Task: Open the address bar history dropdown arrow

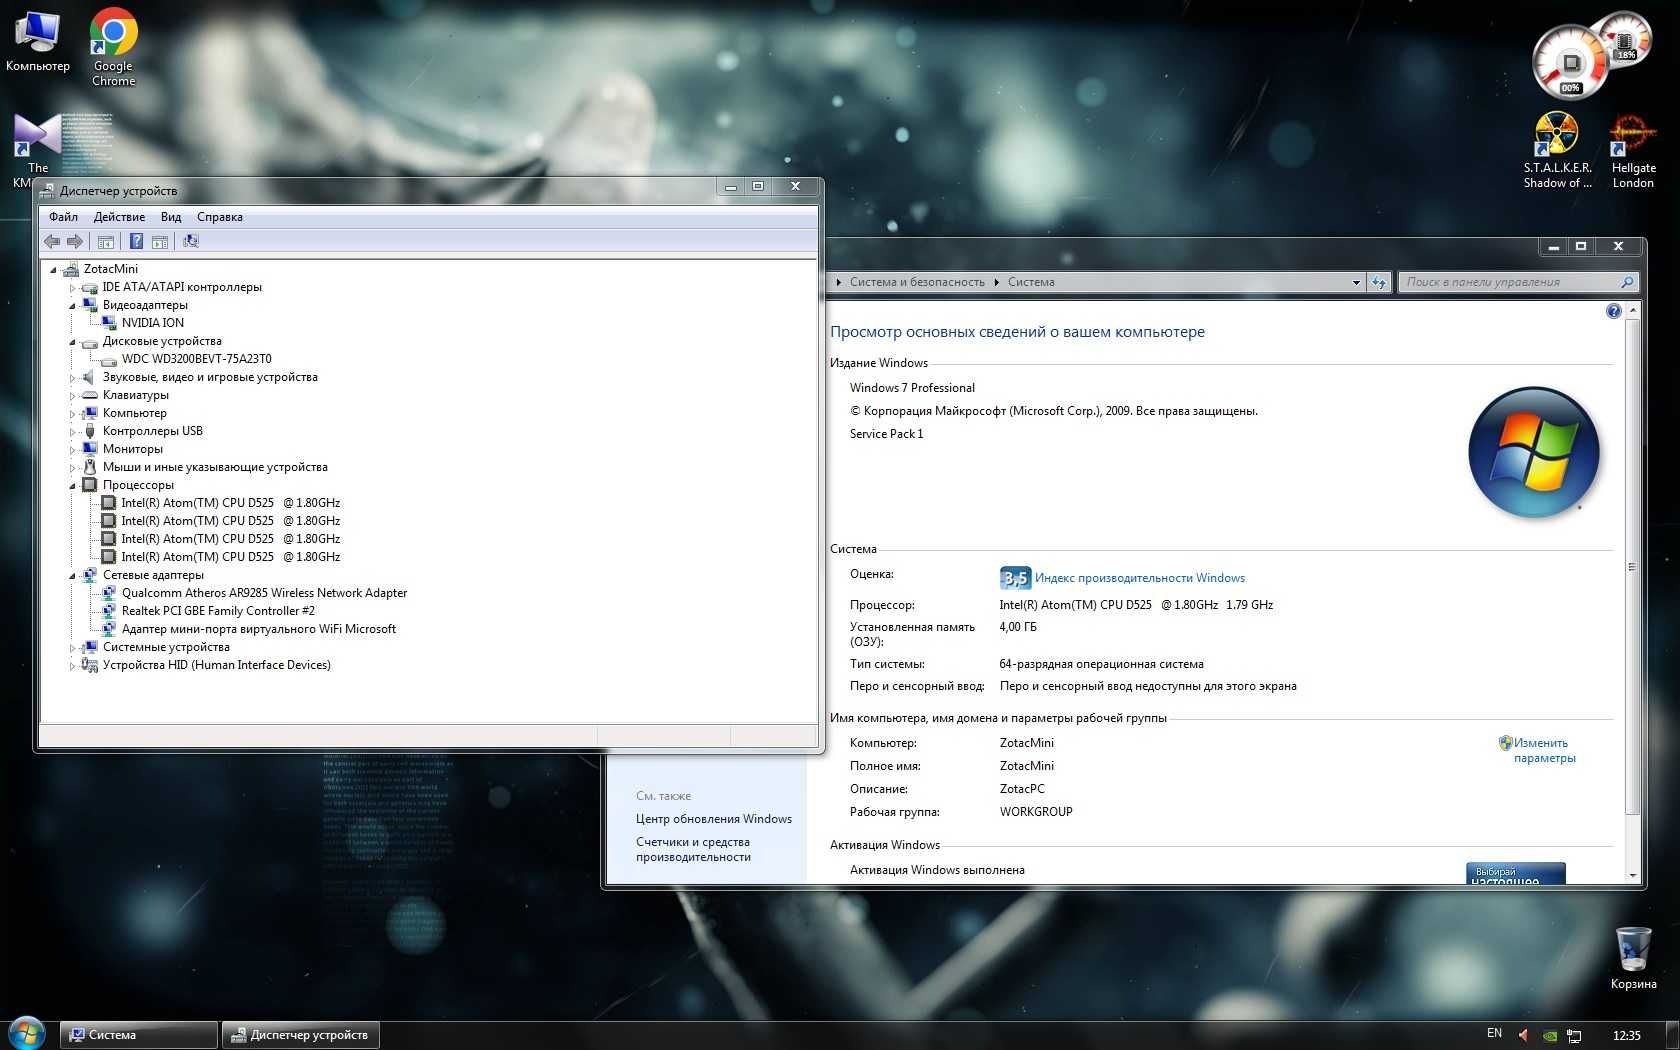Action: tap(1356, 282)
